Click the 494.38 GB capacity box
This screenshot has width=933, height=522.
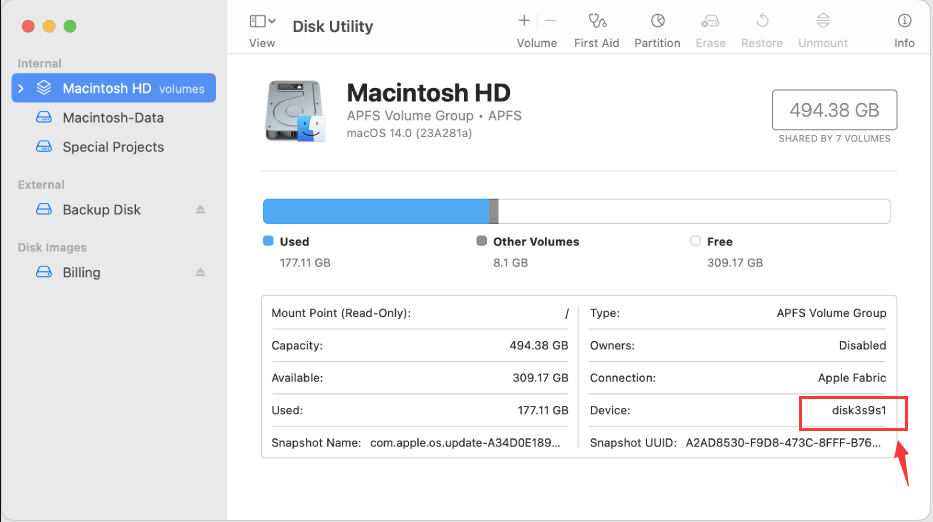pyautogui.click(x=834, y=110)
